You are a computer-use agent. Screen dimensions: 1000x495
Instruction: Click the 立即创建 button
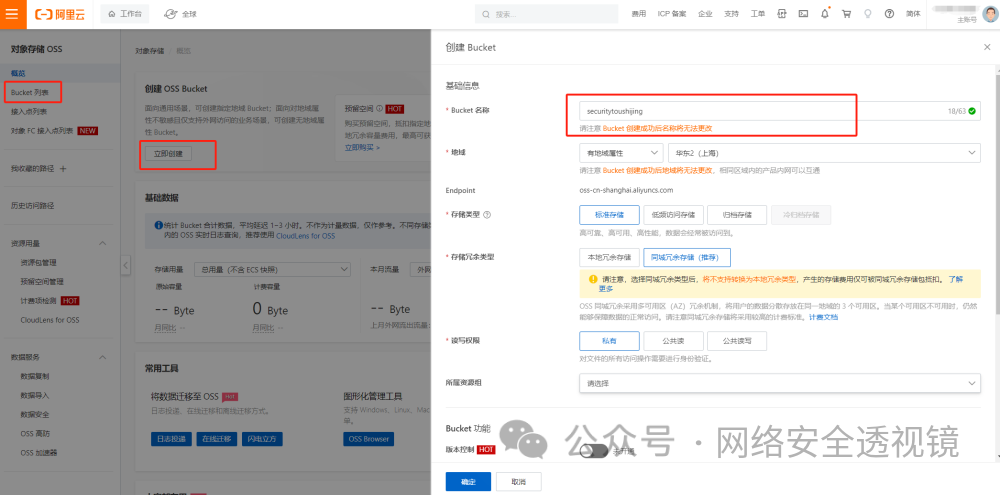point(168,154)
